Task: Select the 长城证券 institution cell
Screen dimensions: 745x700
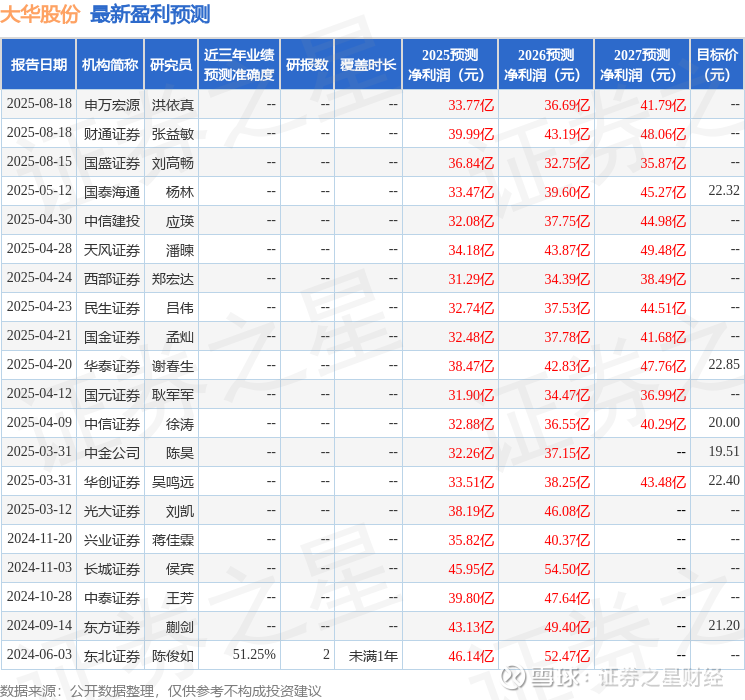Action: tap(112, 568)
